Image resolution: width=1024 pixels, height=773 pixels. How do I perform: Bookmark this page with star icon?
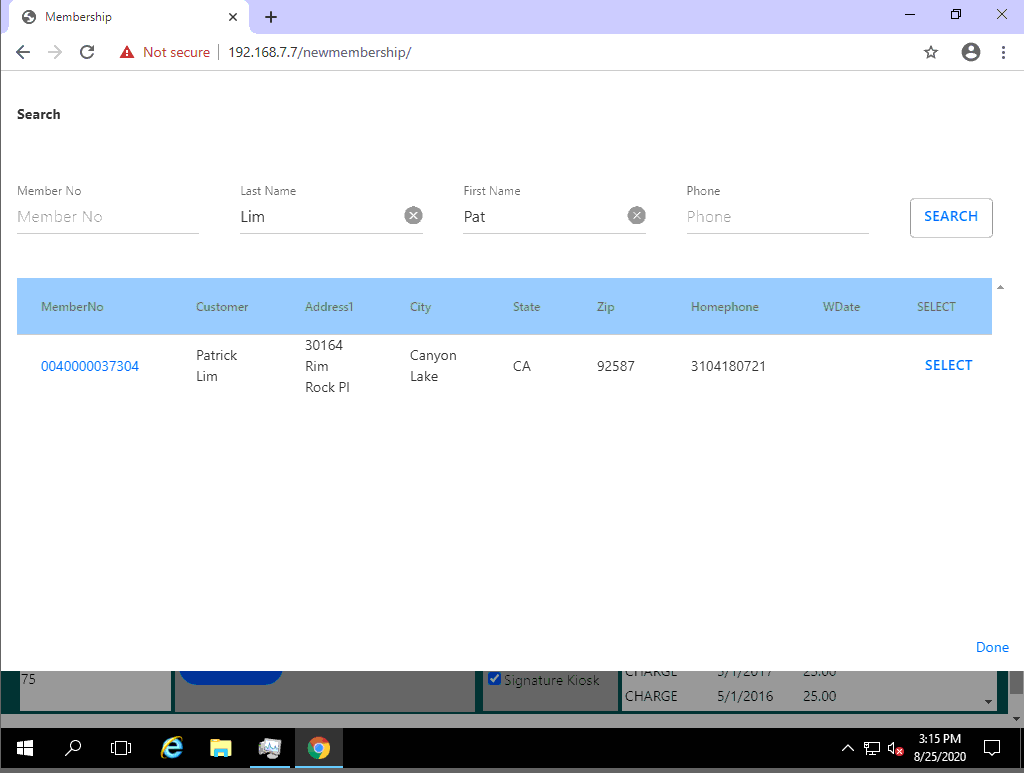[x=931, y=52]
